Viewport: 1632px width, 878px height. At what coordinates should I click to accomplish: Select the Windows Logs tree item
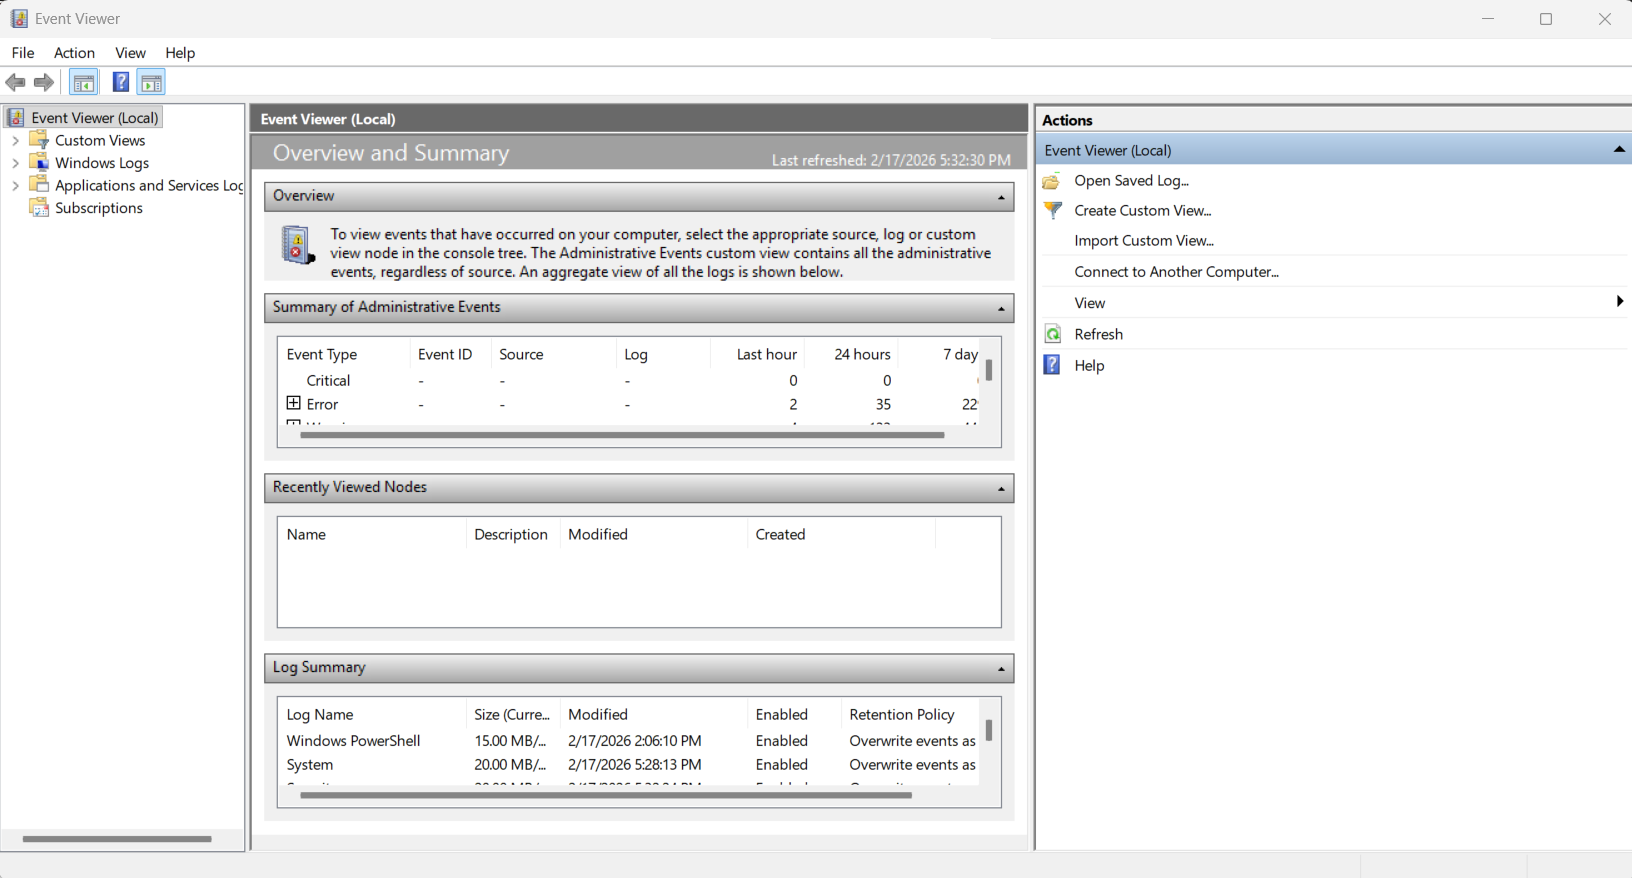tap(102, 163)
